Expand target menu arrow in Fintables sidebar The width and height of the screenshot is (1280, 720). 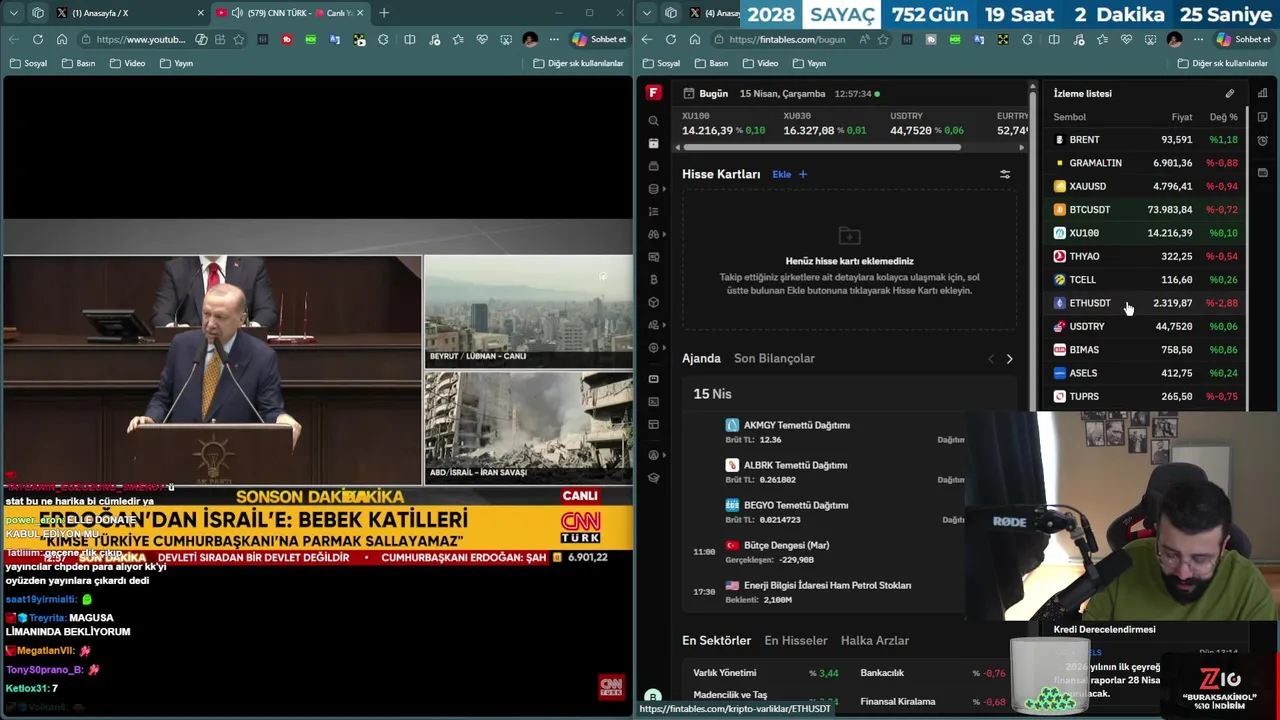(664, 348)
